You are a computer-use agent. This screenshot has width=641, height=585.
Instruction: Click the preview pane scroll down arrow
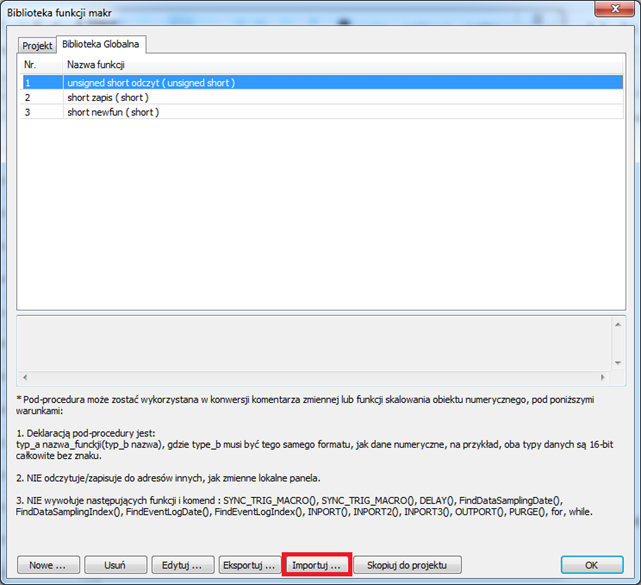(x=618, y=363)
